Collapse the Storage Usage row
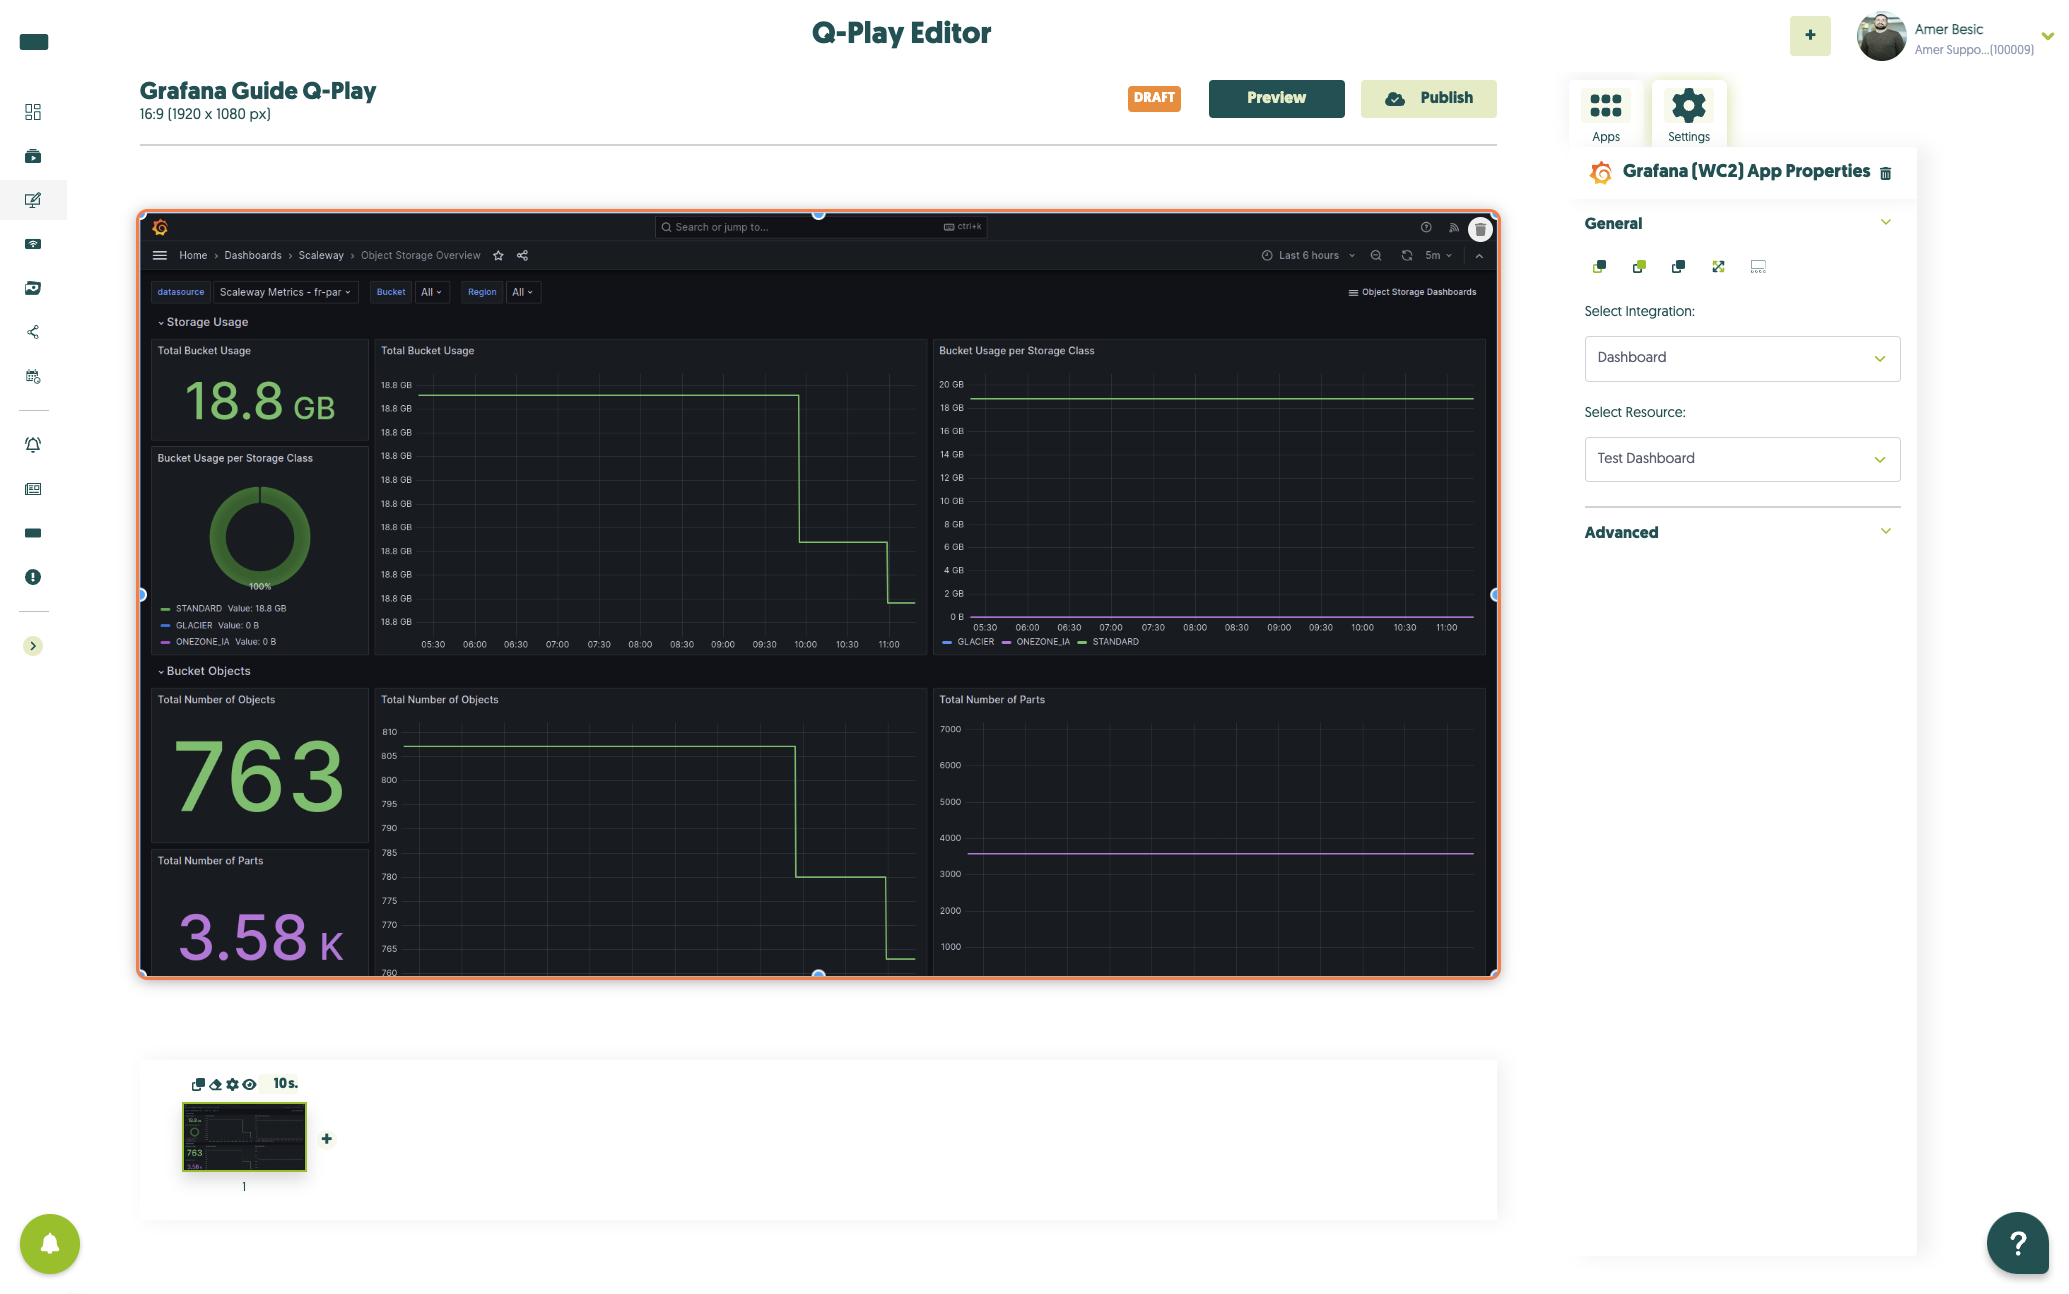The image size is (2069, 1294). point(202,323)
